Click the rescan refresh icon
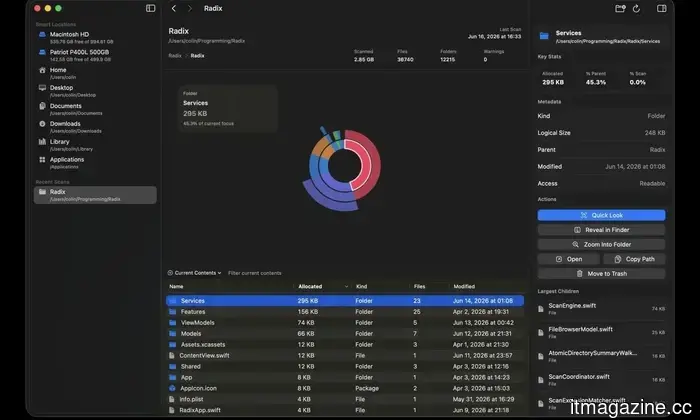Screen dimensions: 700x420 (636, 8)
